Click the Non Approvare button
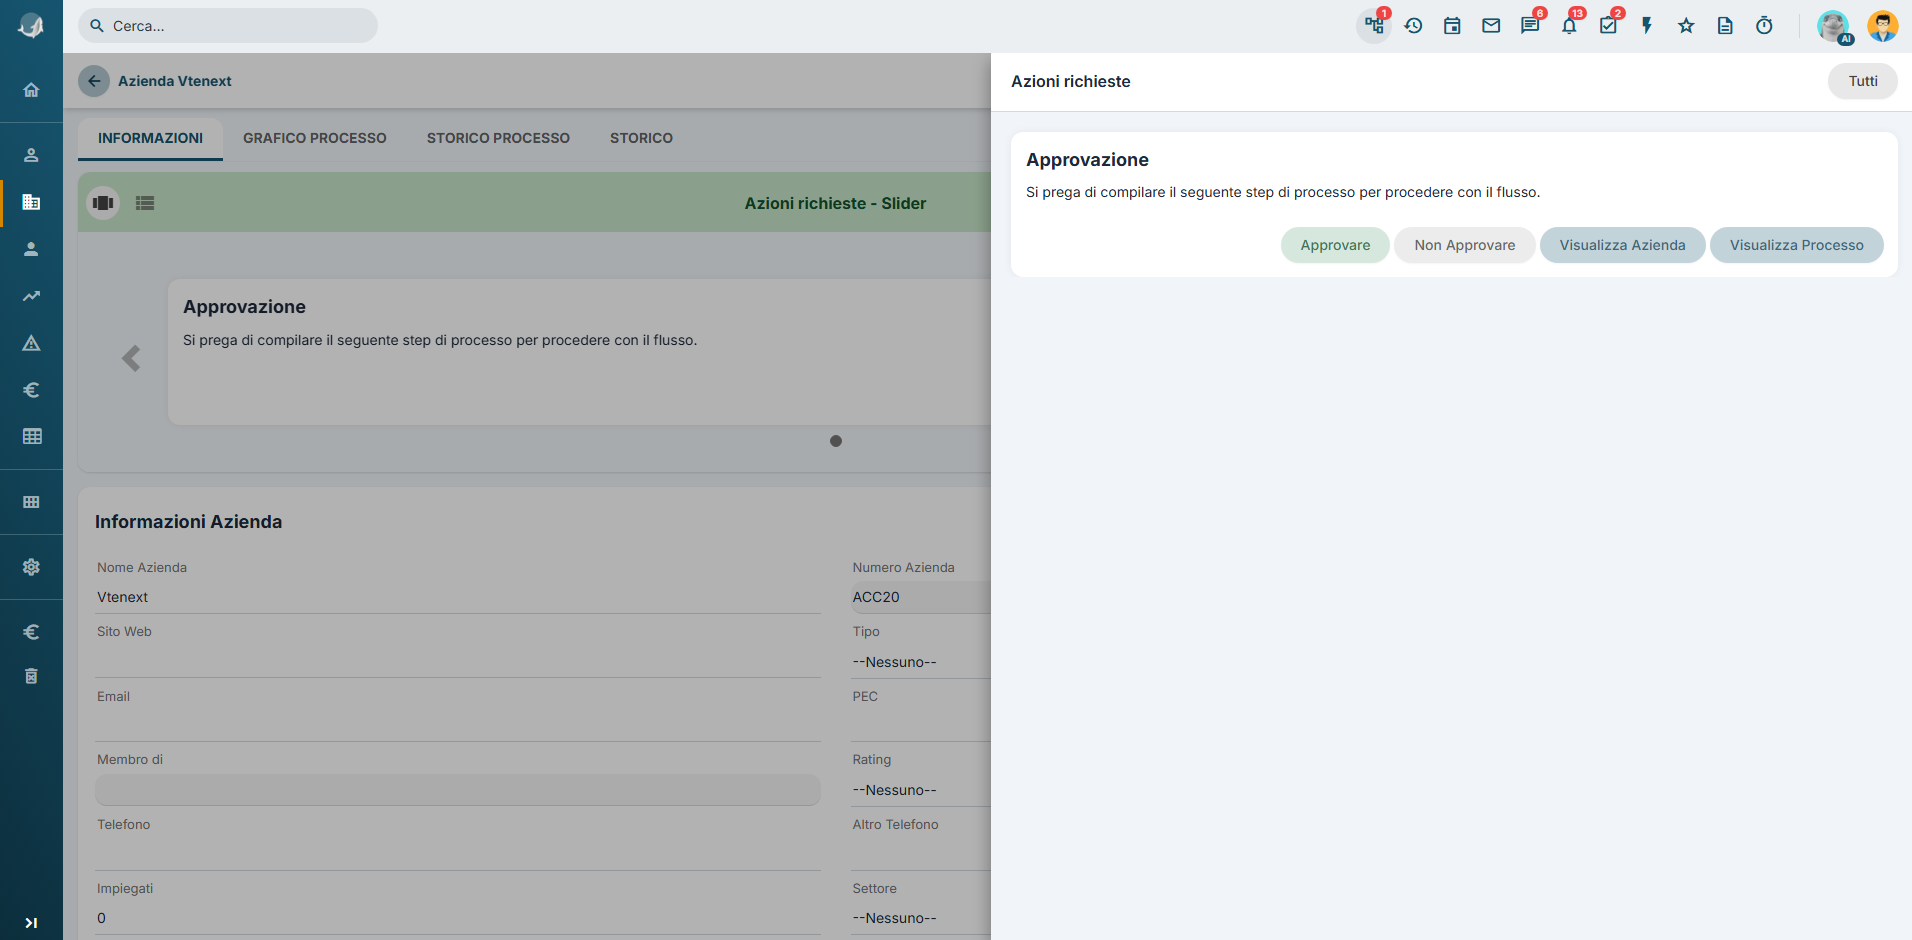 (x=1464, y=245)
